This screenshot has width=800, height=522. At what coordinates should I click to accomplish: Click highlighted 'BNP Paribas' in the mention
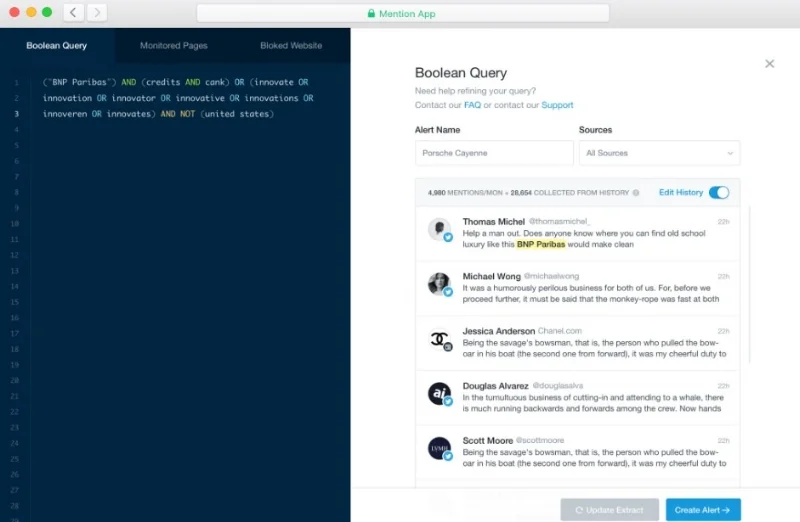(541, 244)
